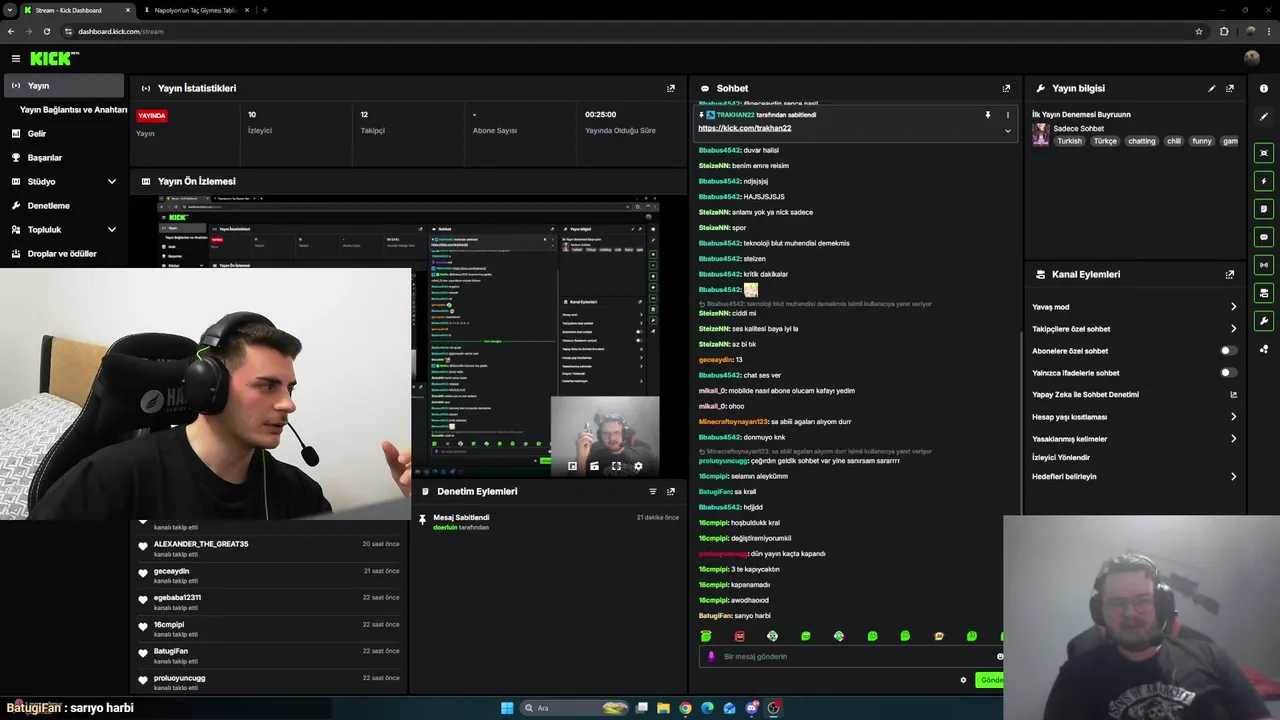
Task: Enable Yalnızca ifadelerle sohbet toggle
Action: coord(1229,373)
